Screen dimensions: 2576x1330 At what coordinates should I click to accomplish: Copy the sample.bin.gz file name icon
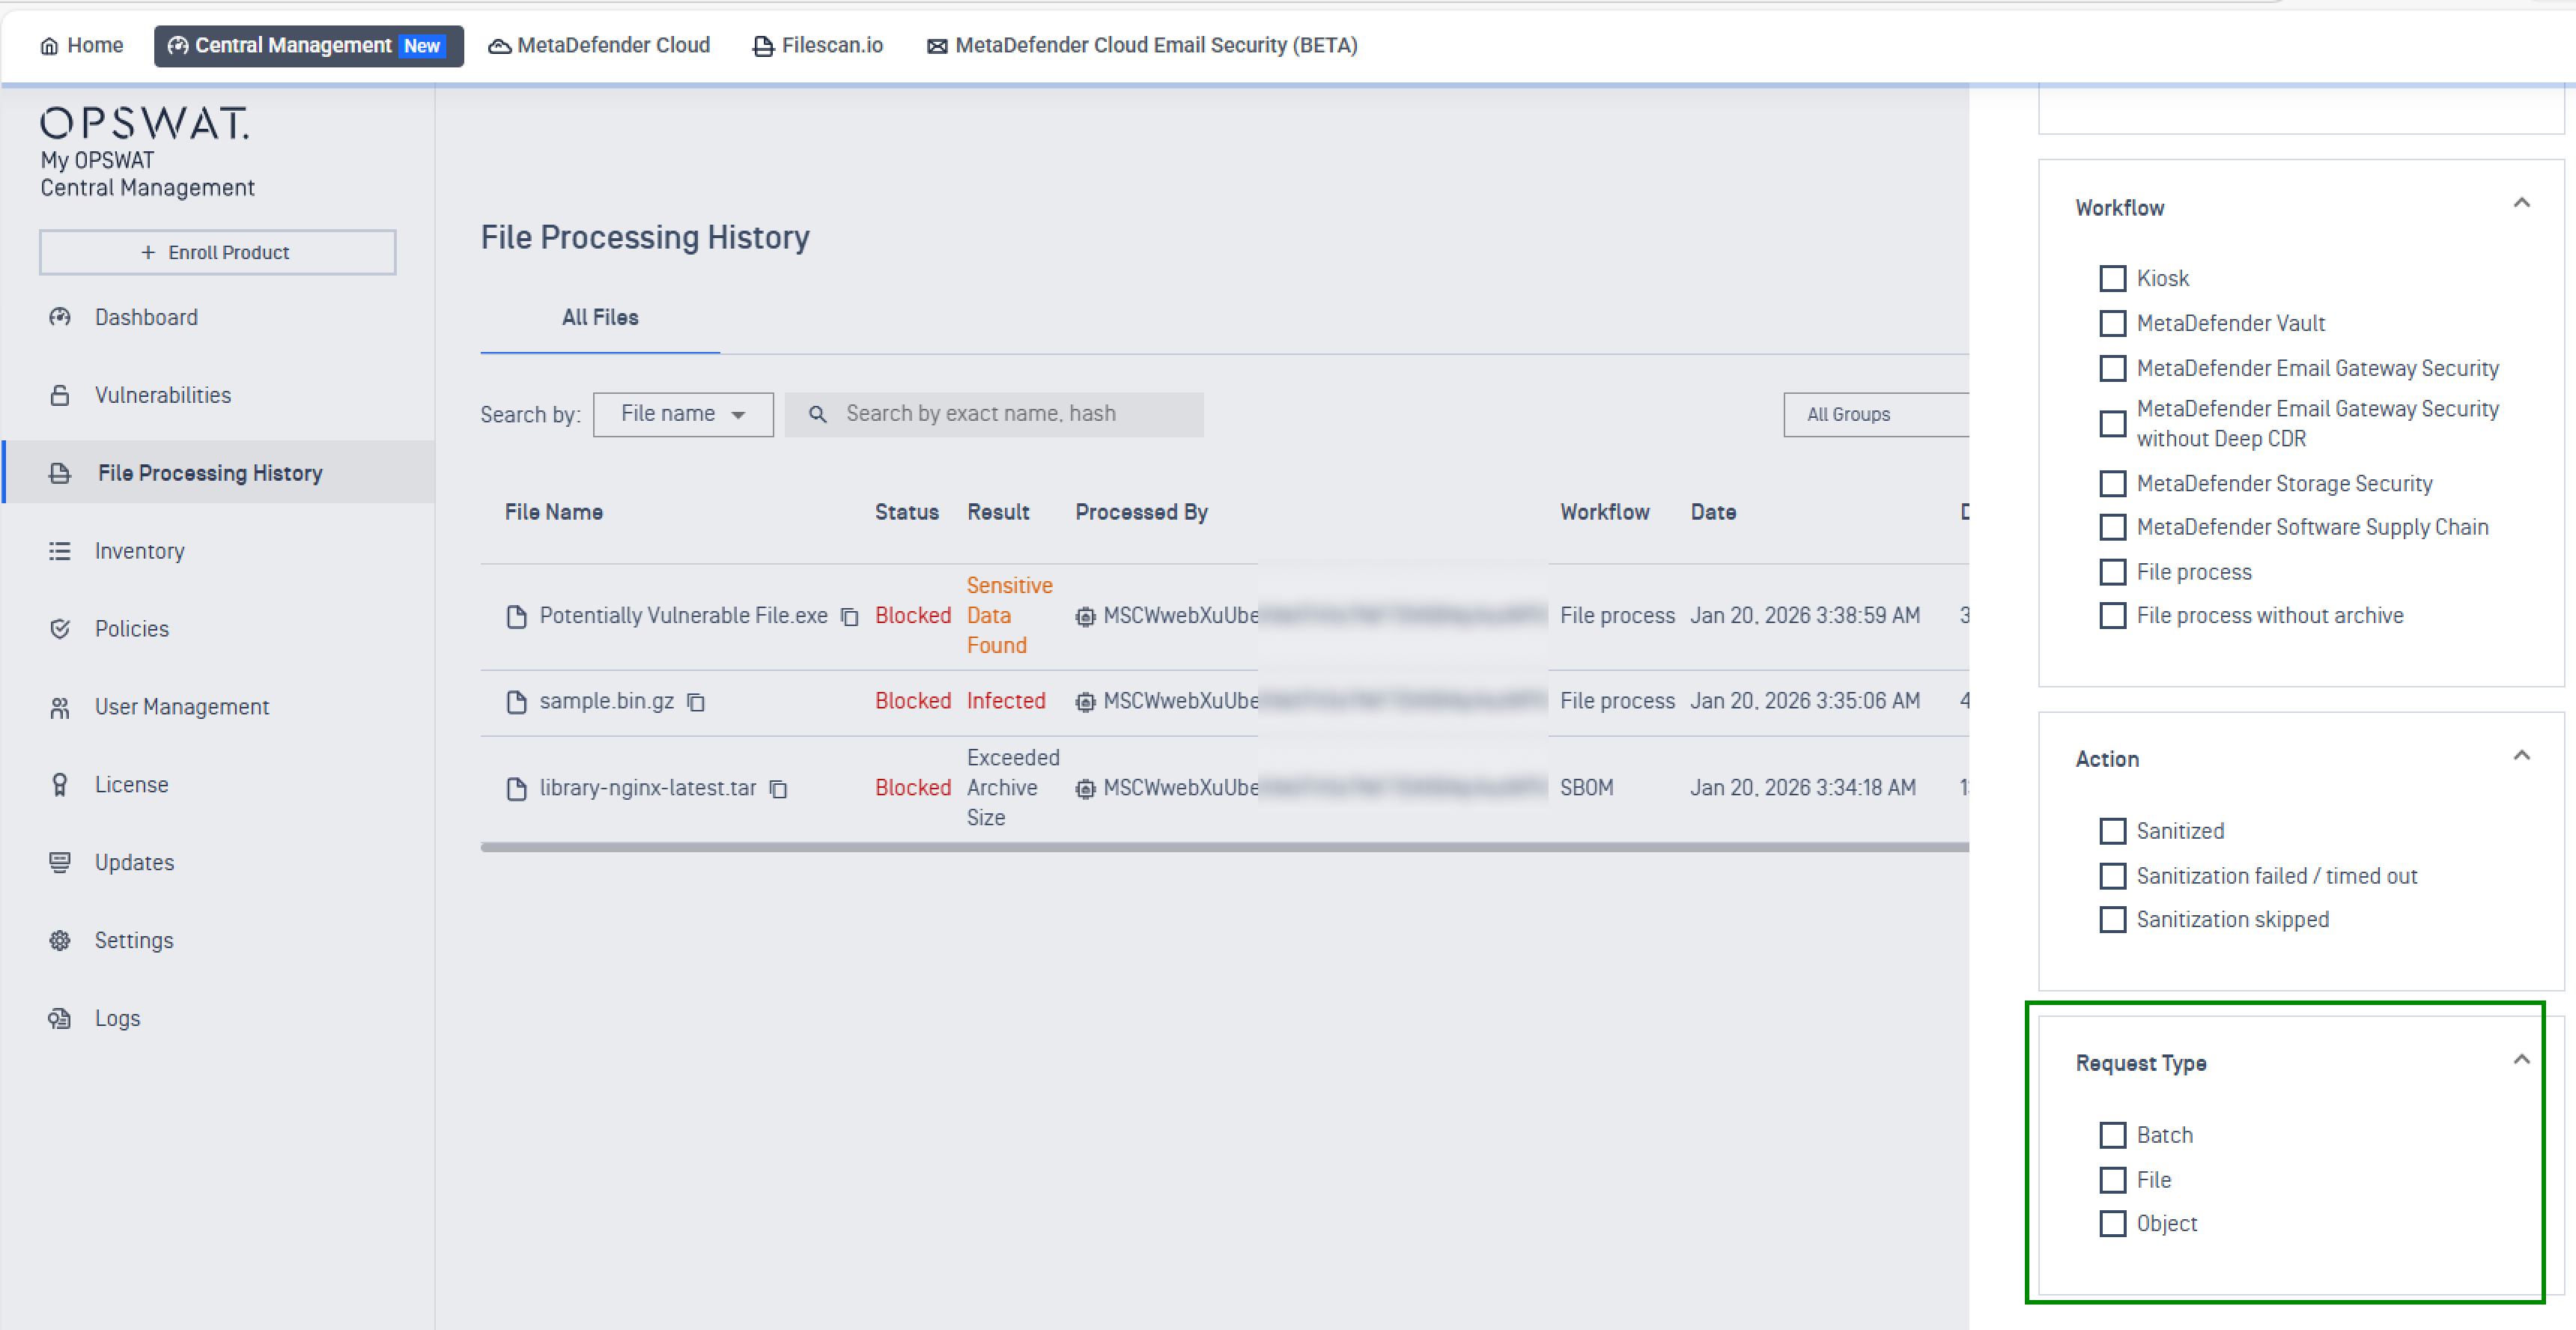[x=696, y=702]
